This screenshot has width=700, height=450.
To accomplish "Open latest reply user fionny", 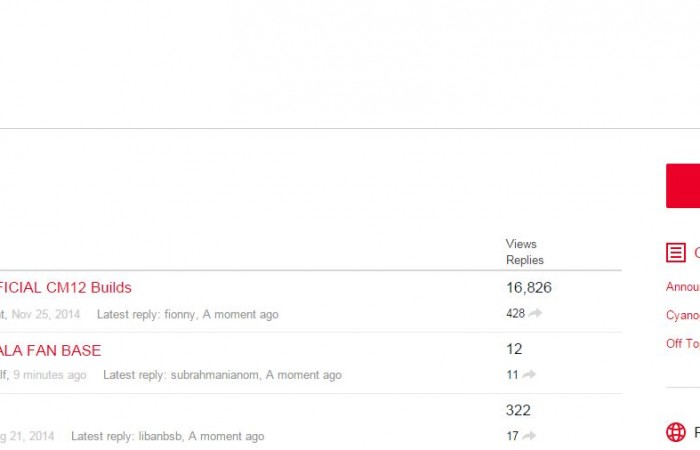I will (180, 314).
